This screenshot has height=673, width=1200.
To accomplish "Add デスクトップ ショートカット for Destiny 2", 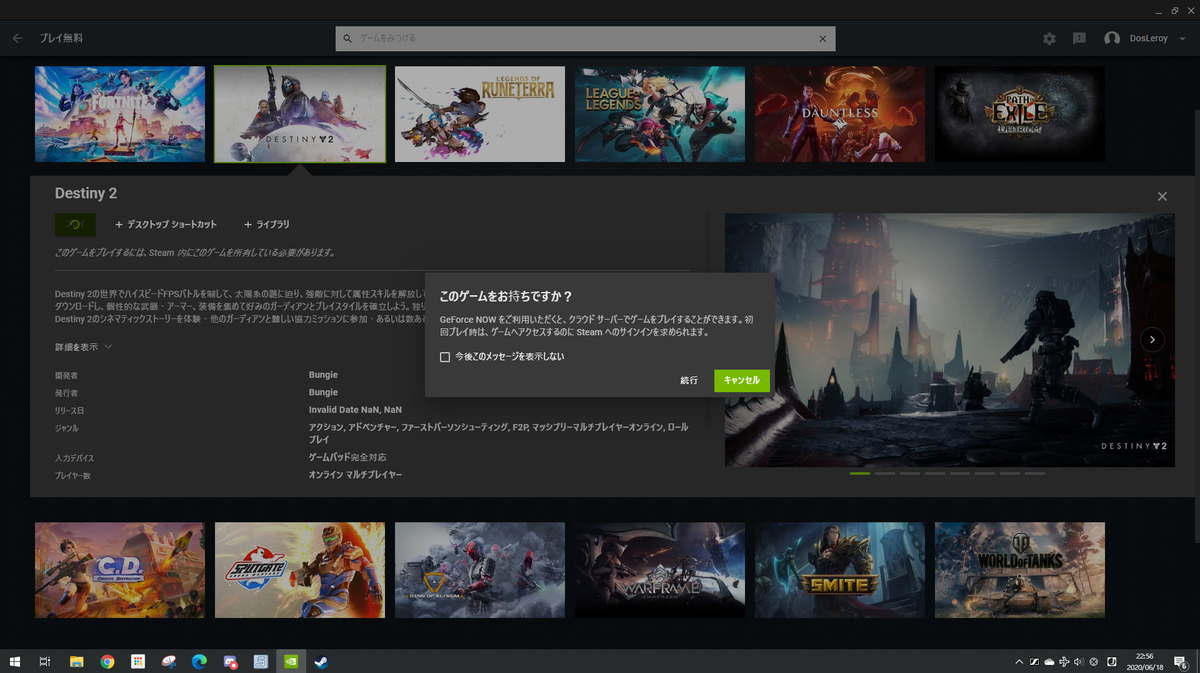I will click(166, 224).
